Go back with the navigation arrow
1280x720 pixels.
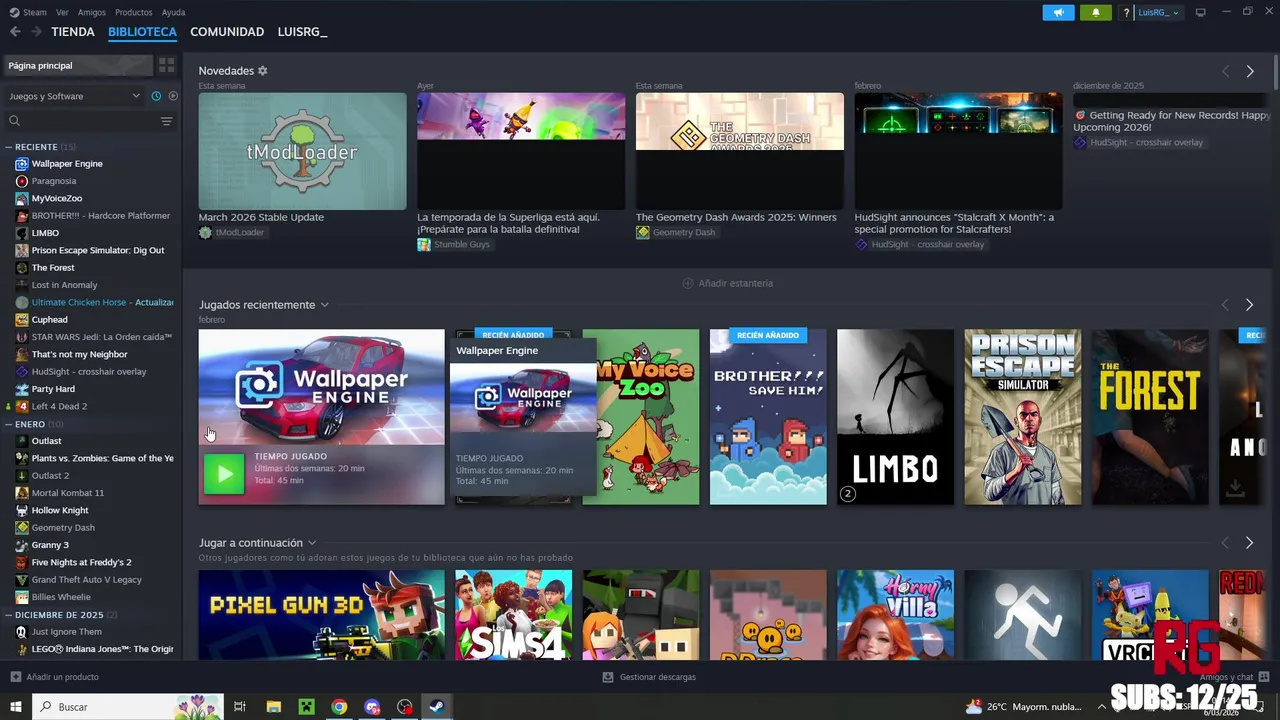coord(15,32)
